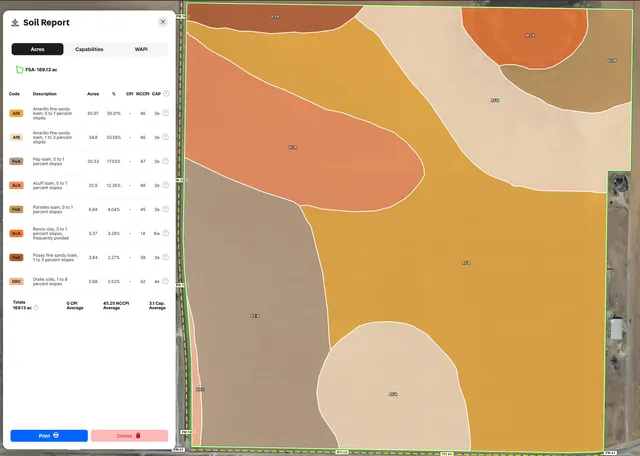This screenshot has height=456, width=640.
Task: Click the AfA soil code color badge
Action: click(16, 113)
